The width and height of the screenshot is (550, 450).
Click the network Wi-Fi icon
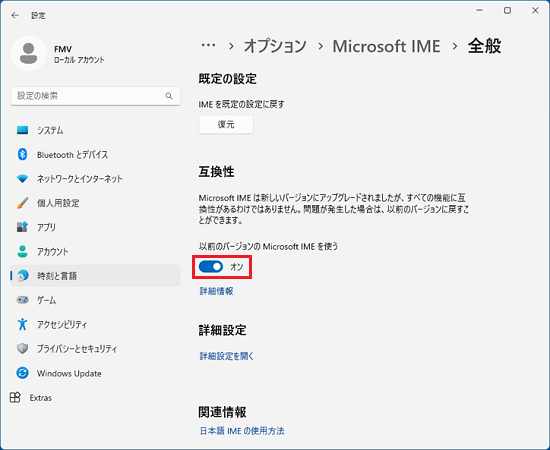22,179
